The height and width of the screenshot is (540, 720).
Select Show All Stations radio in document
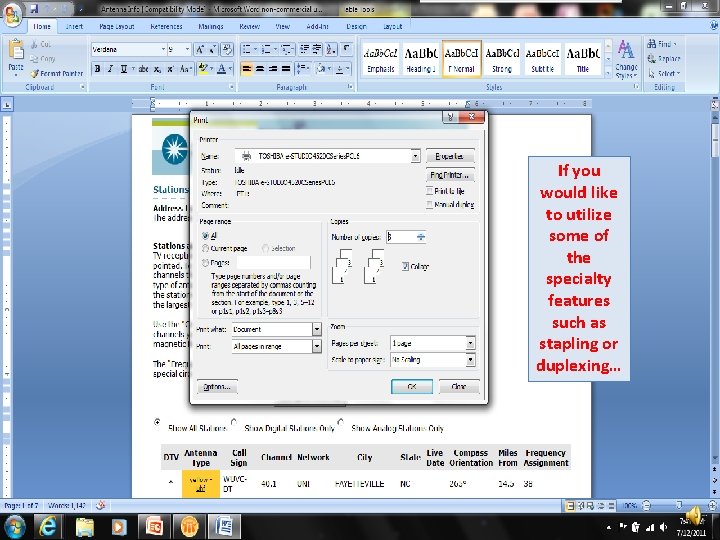[158, 422]
